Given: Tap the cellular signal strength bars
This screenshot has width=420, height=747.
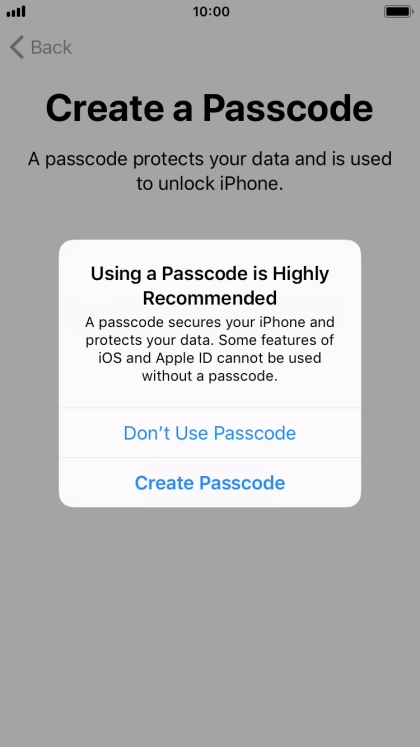Looking at the screenshot, I should tap(16, 12).
